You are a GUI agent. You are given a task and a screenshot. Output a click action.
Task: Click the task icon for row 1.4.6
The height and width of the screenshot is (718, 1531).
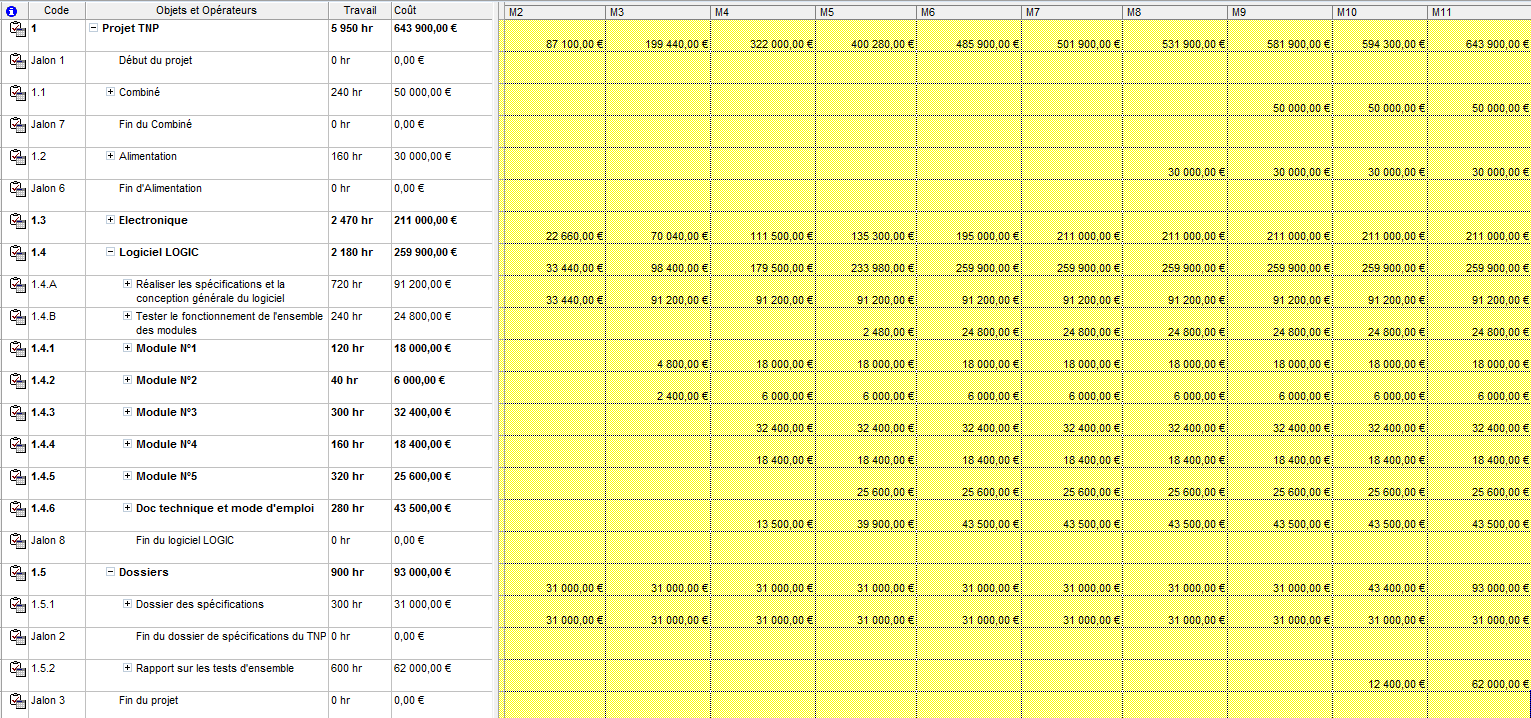click(17, 509)
